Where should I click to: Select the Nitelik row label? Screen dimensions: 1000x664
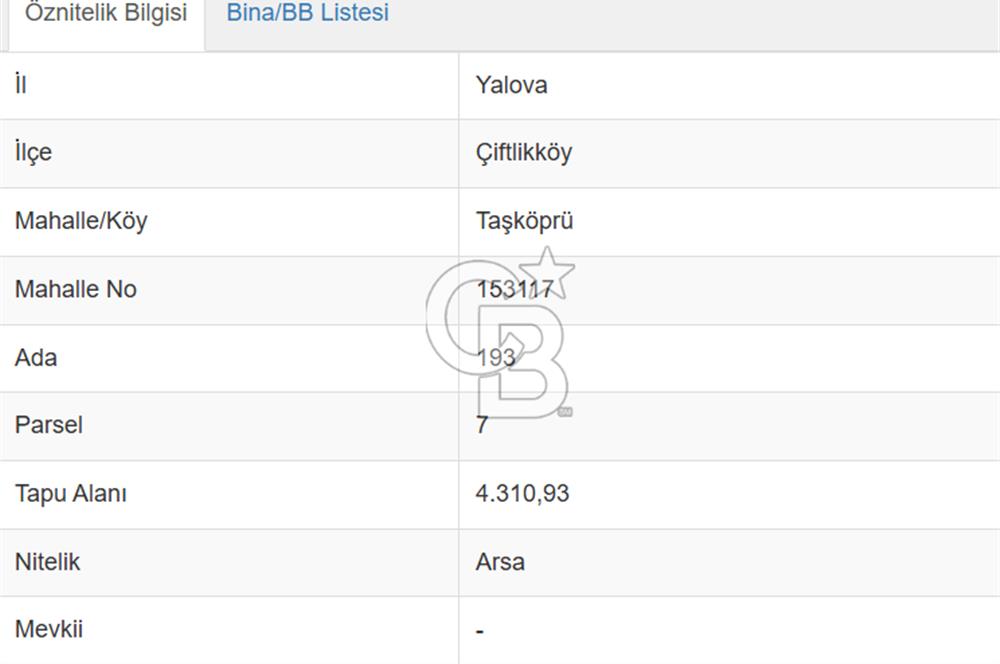click(46, 561)
